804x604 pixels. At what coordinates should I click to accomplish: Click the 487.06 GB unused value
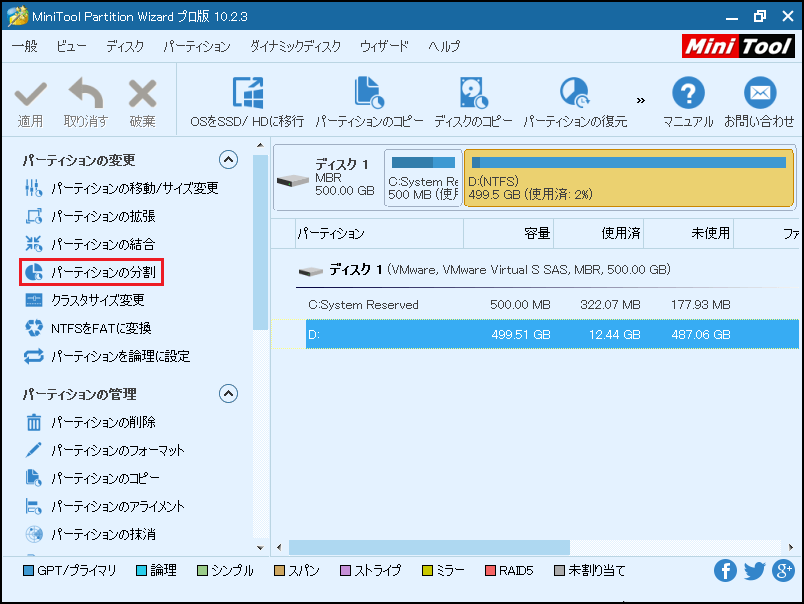(701, 334)
